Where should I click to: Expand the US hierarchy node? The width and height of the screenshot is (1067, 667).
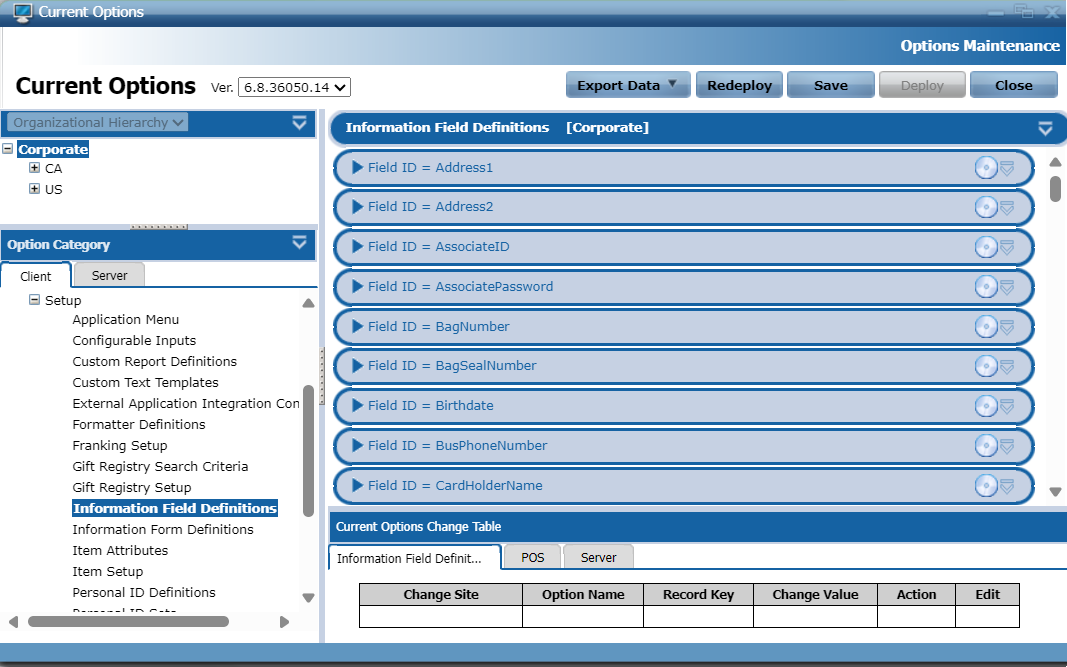coord(35,189)
